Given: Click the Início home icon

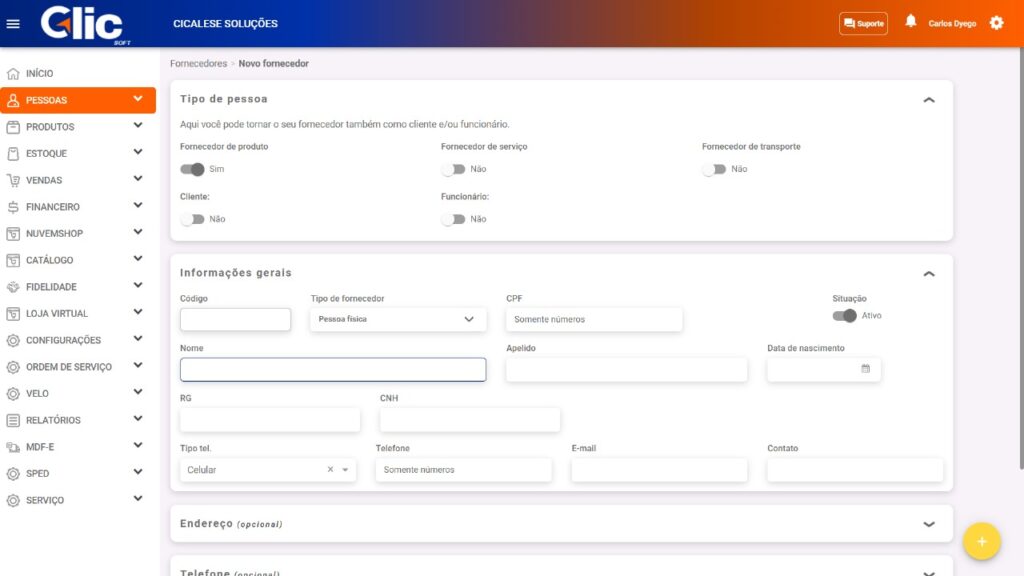Looking at the screenshot, I should point(13,74).
